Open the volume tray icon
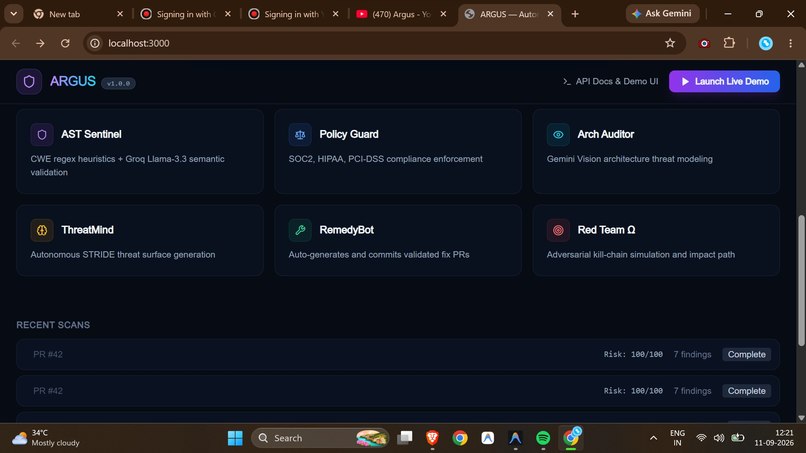Screen dimensions: 806x453 (719, 438)
